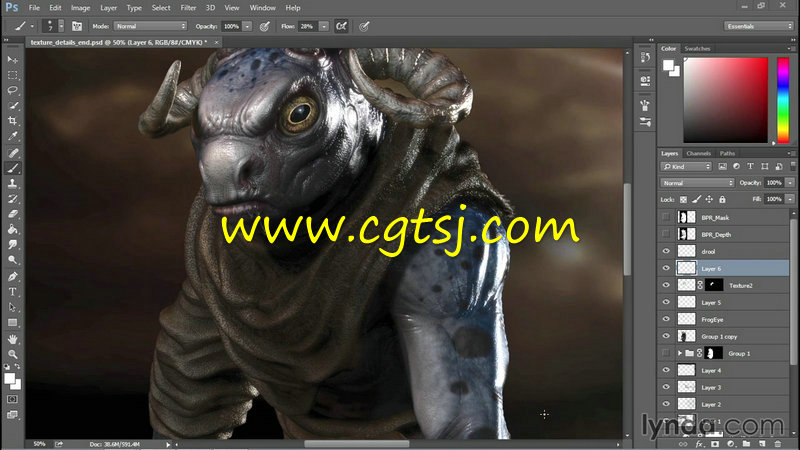
Task: Swap foreground and background colors
Action: 17,366
